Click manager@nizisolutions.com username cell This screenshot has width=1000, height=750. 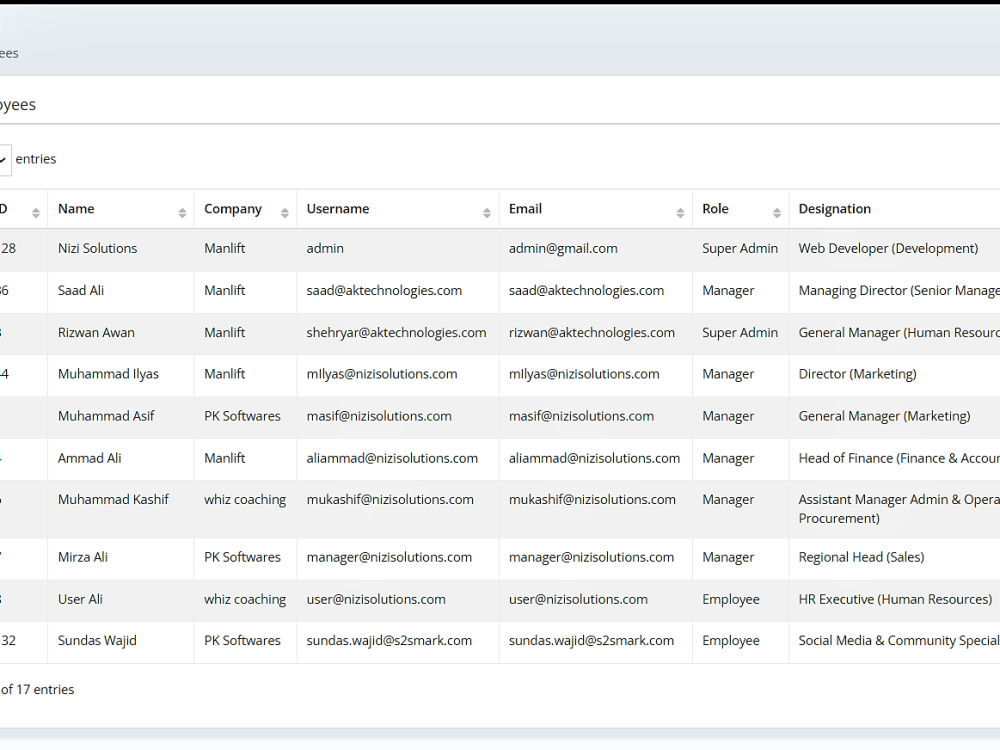(398, 557)
